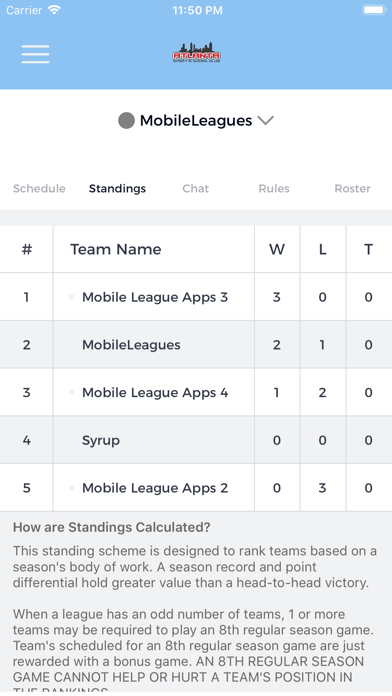Click the L losses column header
392x696 pixels.
coord(323,249)
